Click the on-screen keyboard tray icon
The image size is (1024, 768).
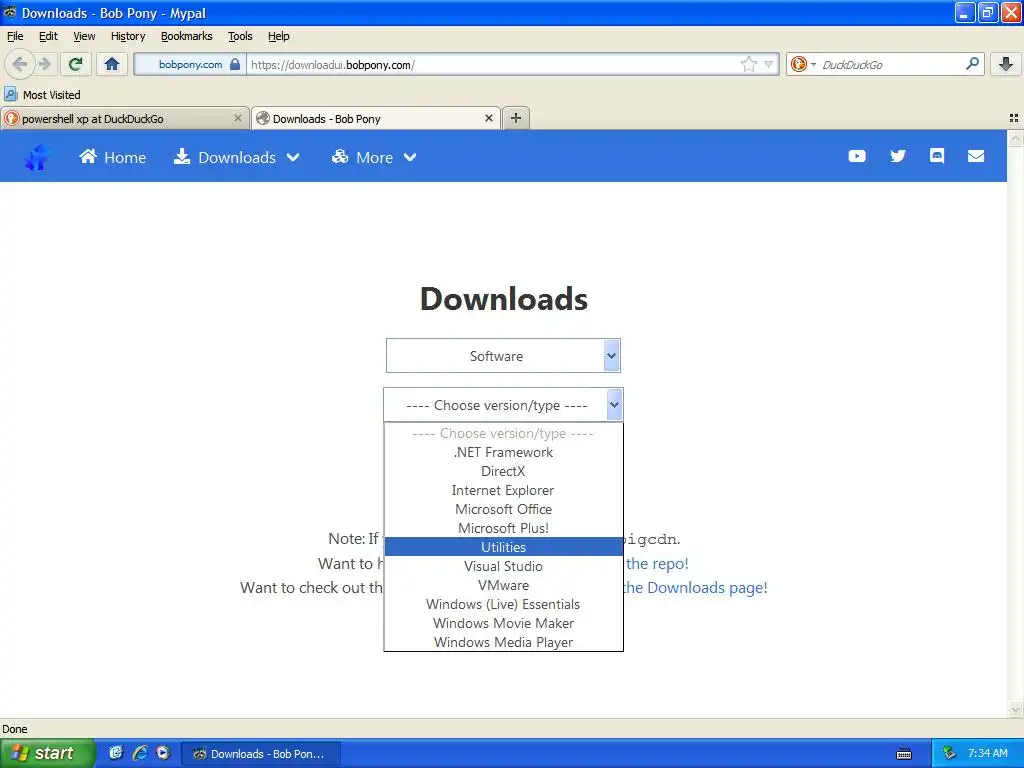904,754
